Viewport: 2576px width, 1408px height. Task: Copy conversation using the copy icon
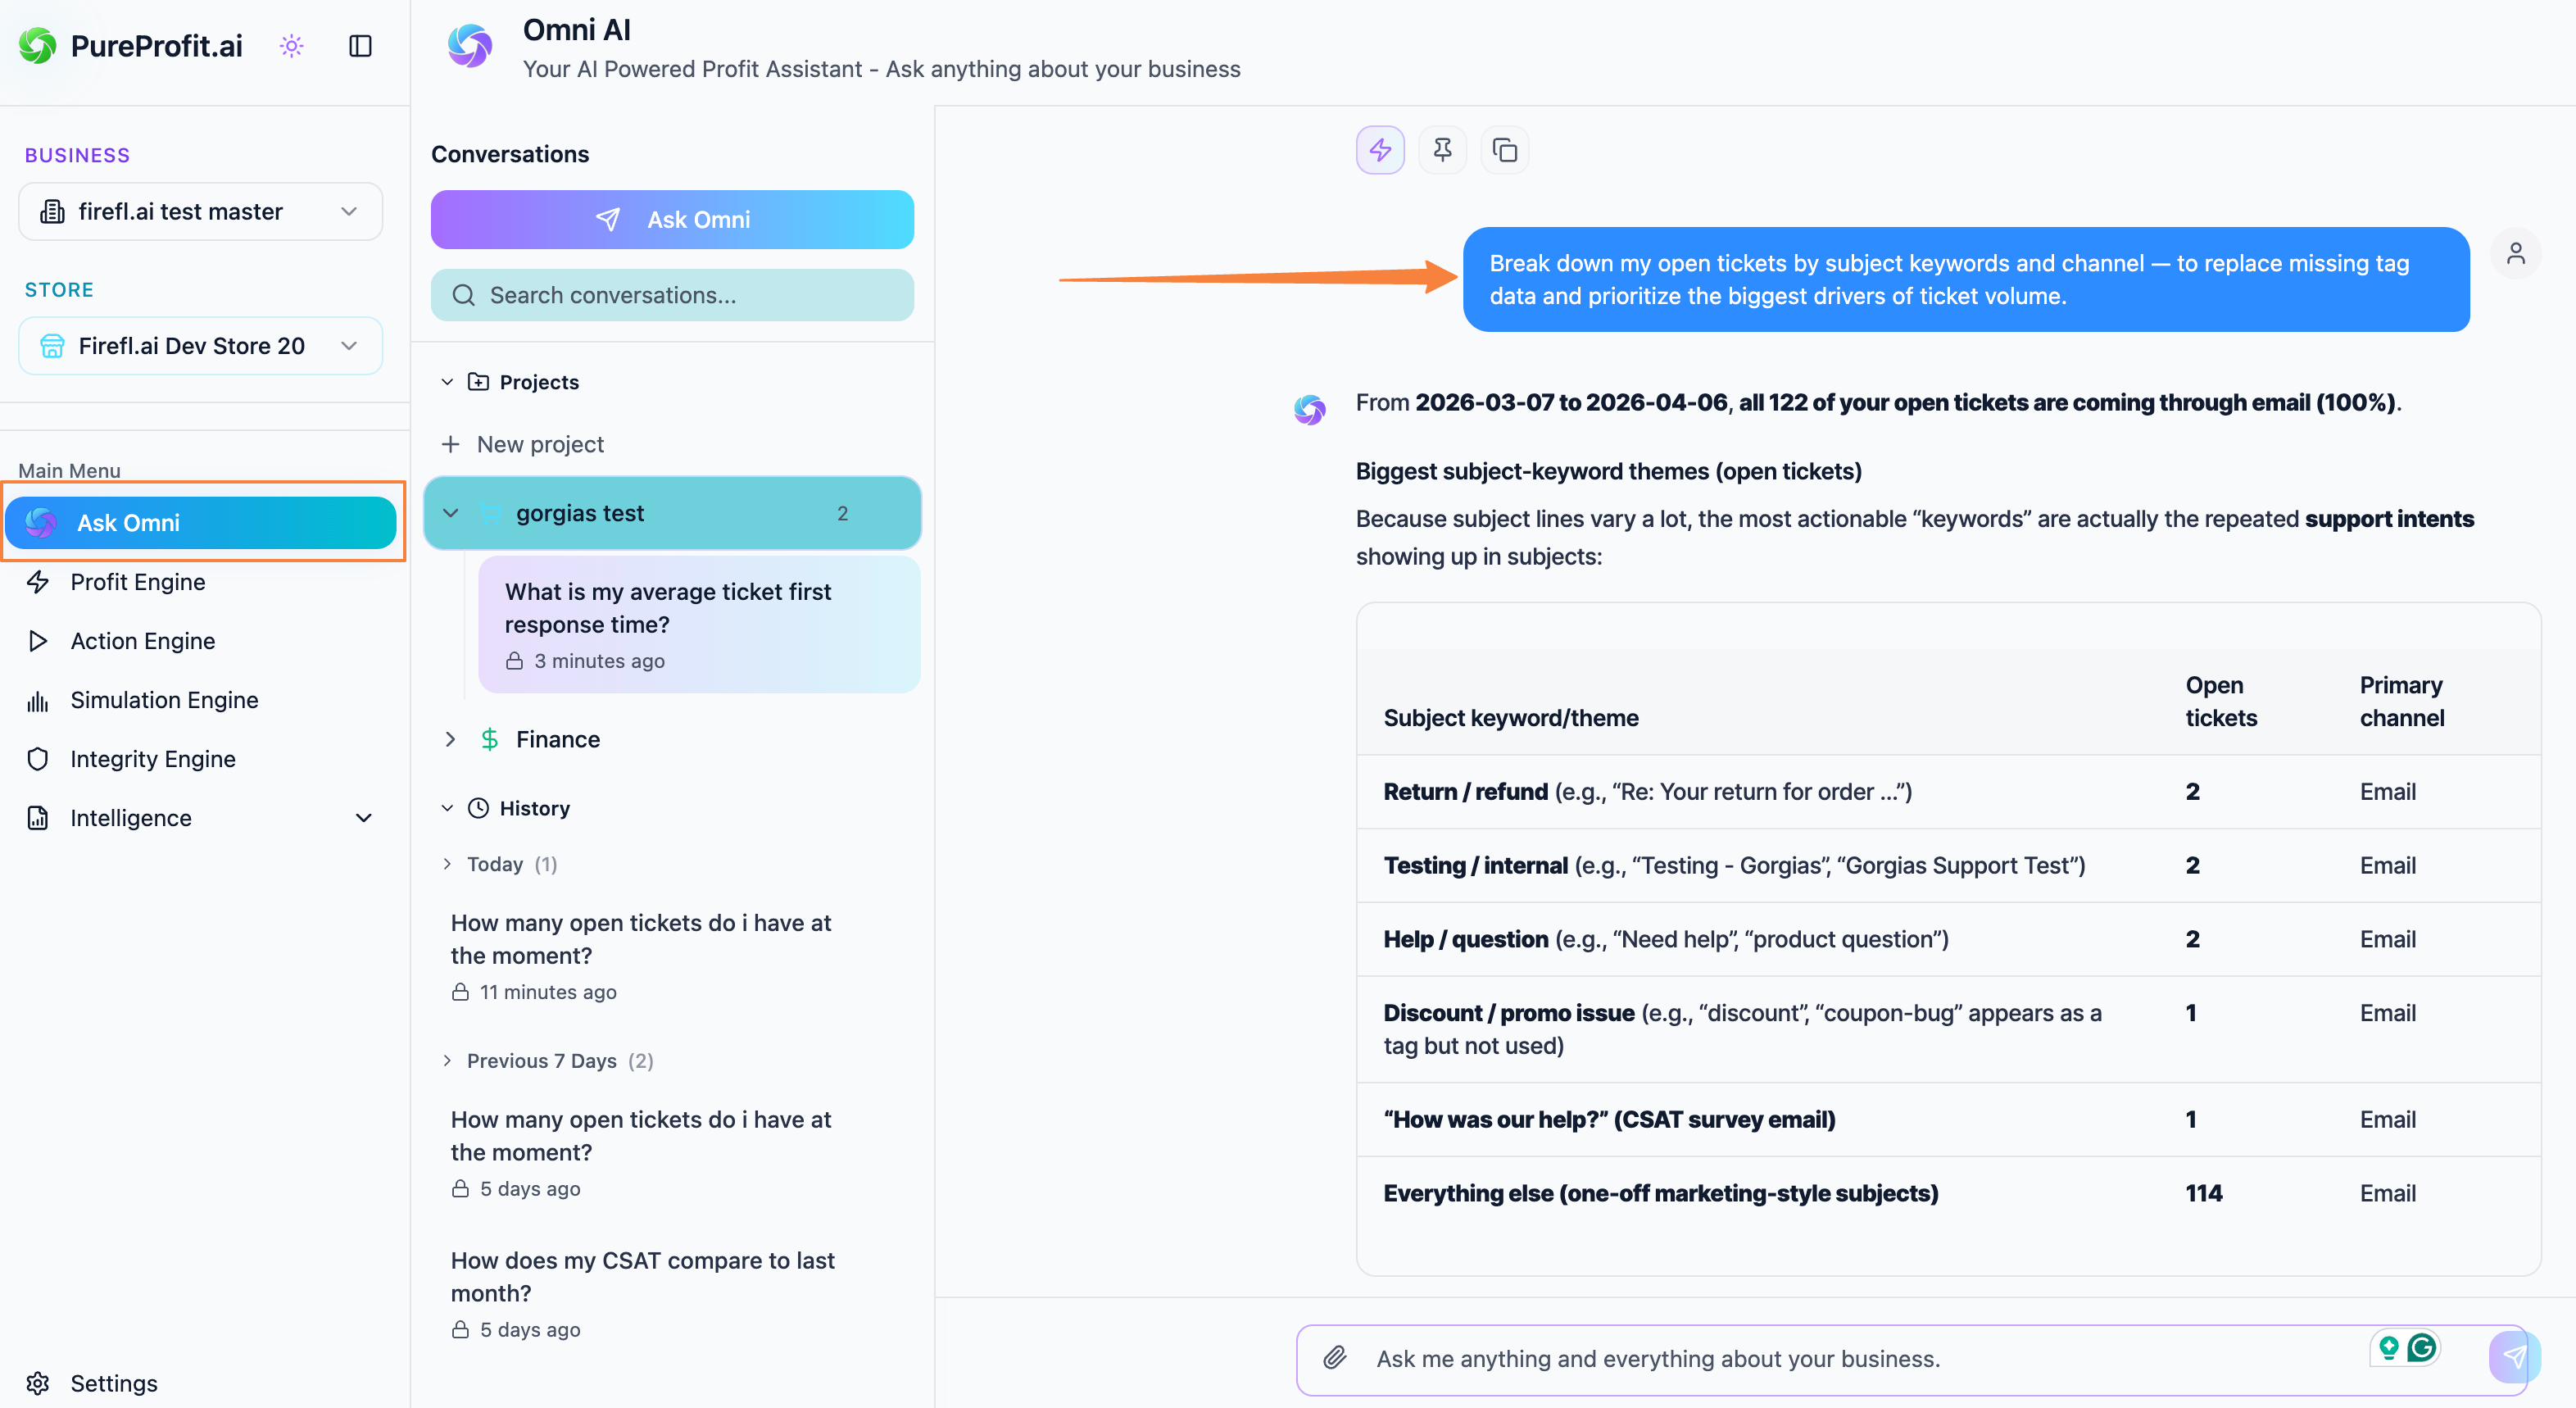(1504, 150)
